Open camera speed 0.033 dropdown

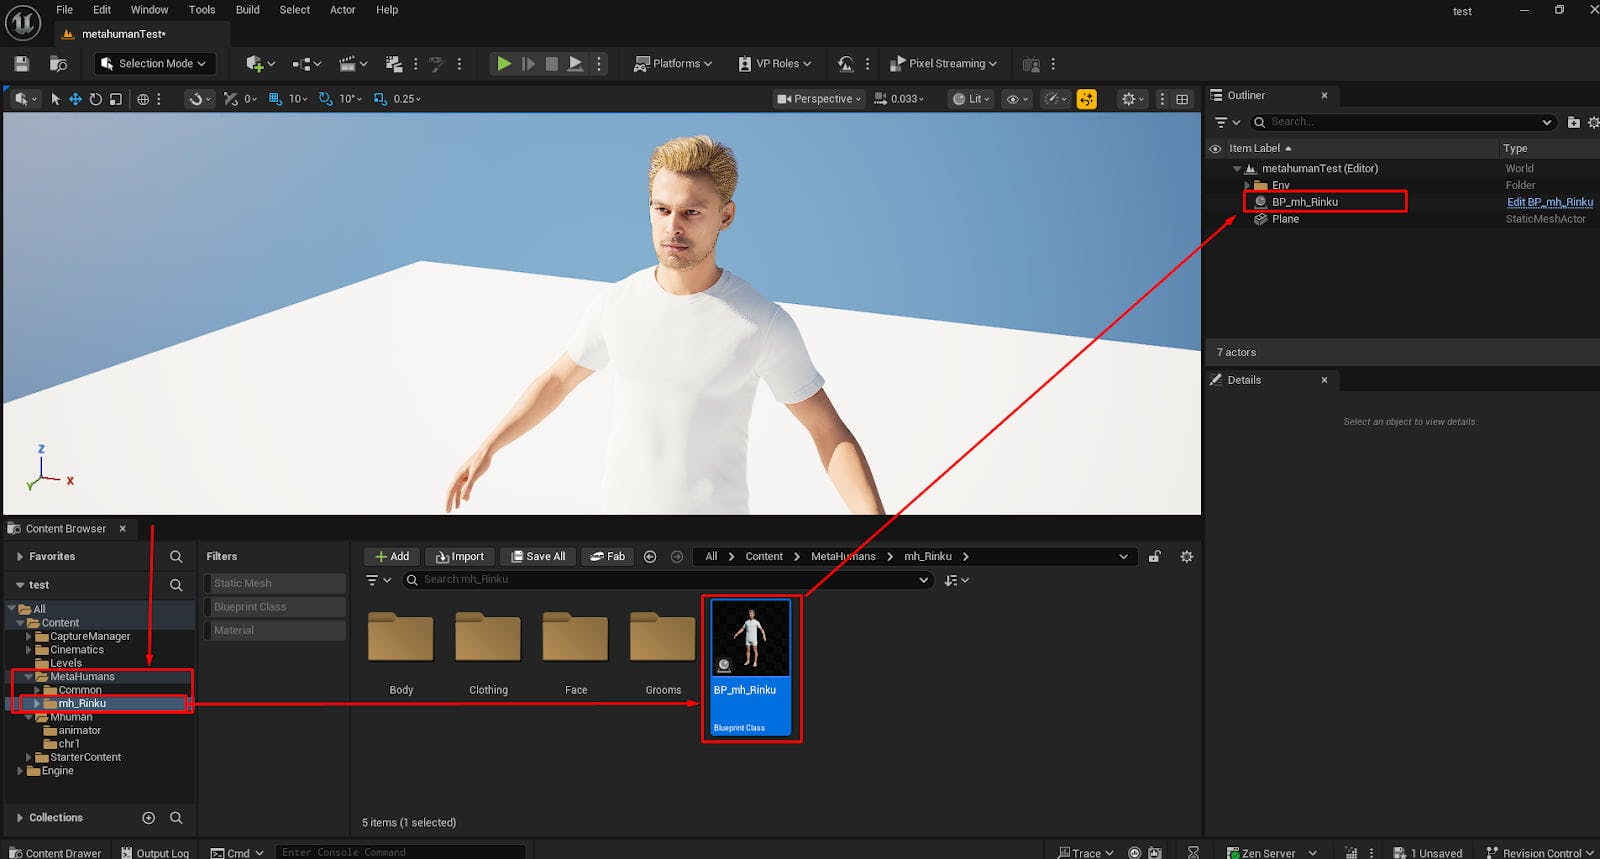[x=899, y=99]
